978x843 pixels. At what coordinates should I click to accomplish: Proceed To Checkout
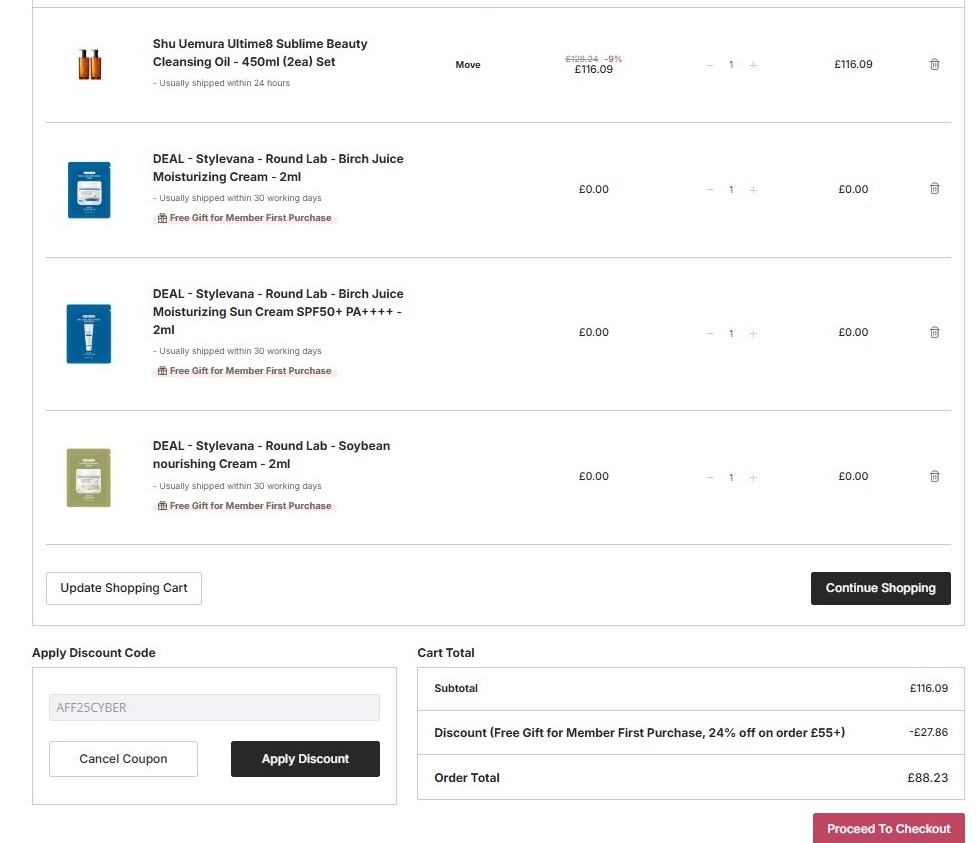tap(888, 828)
